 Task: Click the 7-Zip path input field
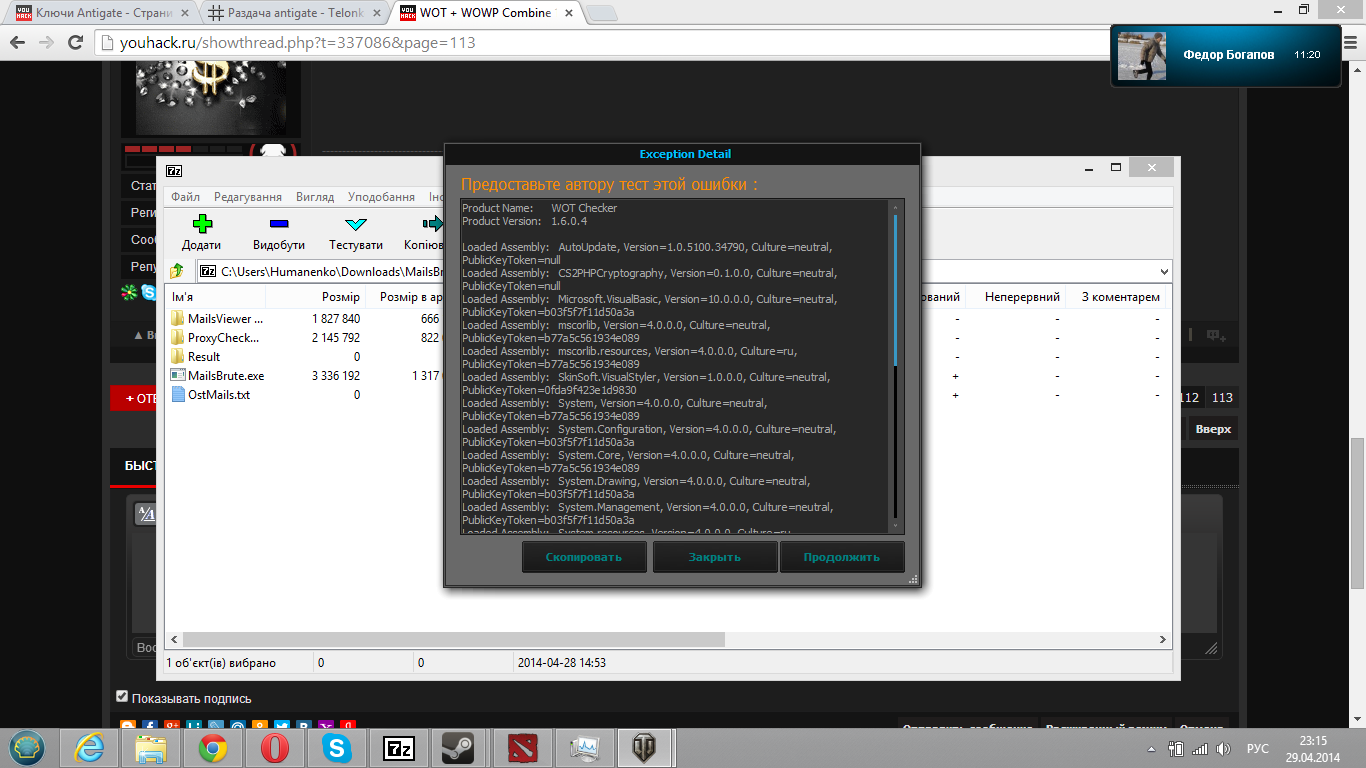point(684,271)
